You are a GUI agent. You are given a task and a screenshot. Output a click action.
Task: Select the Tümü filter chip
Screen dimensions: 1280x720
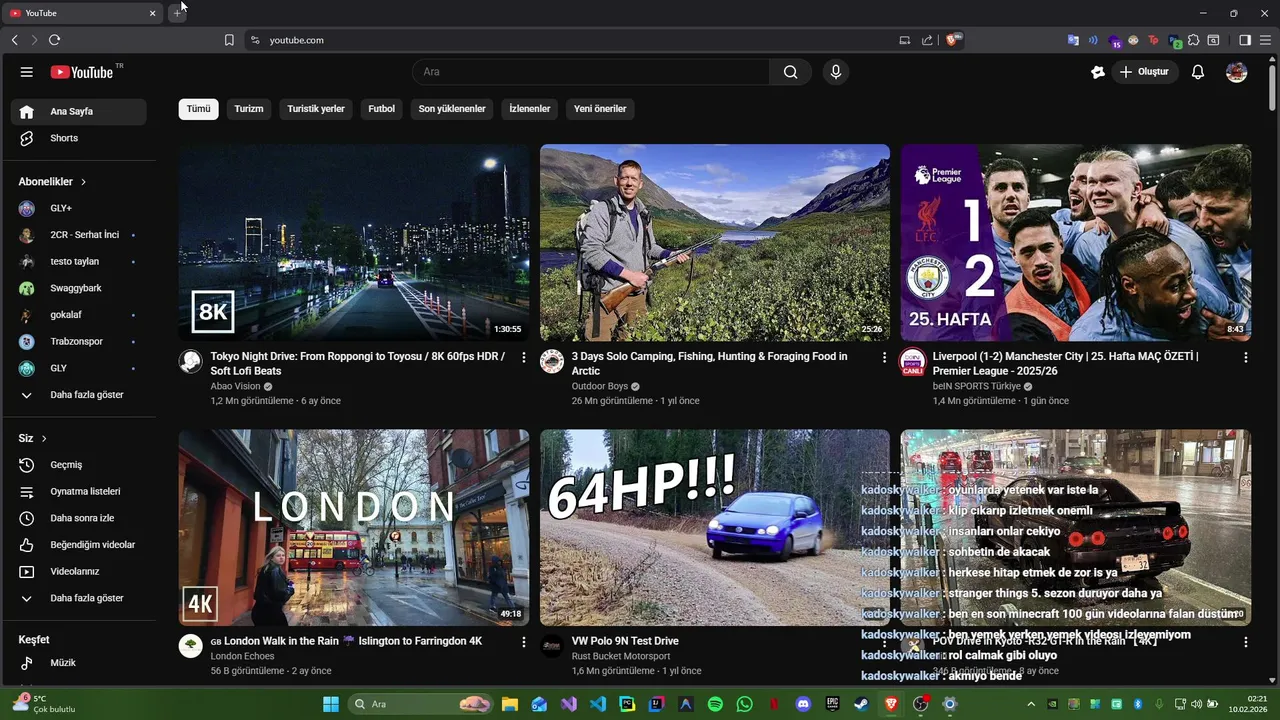pyautogui.click(x=199, y=109)
